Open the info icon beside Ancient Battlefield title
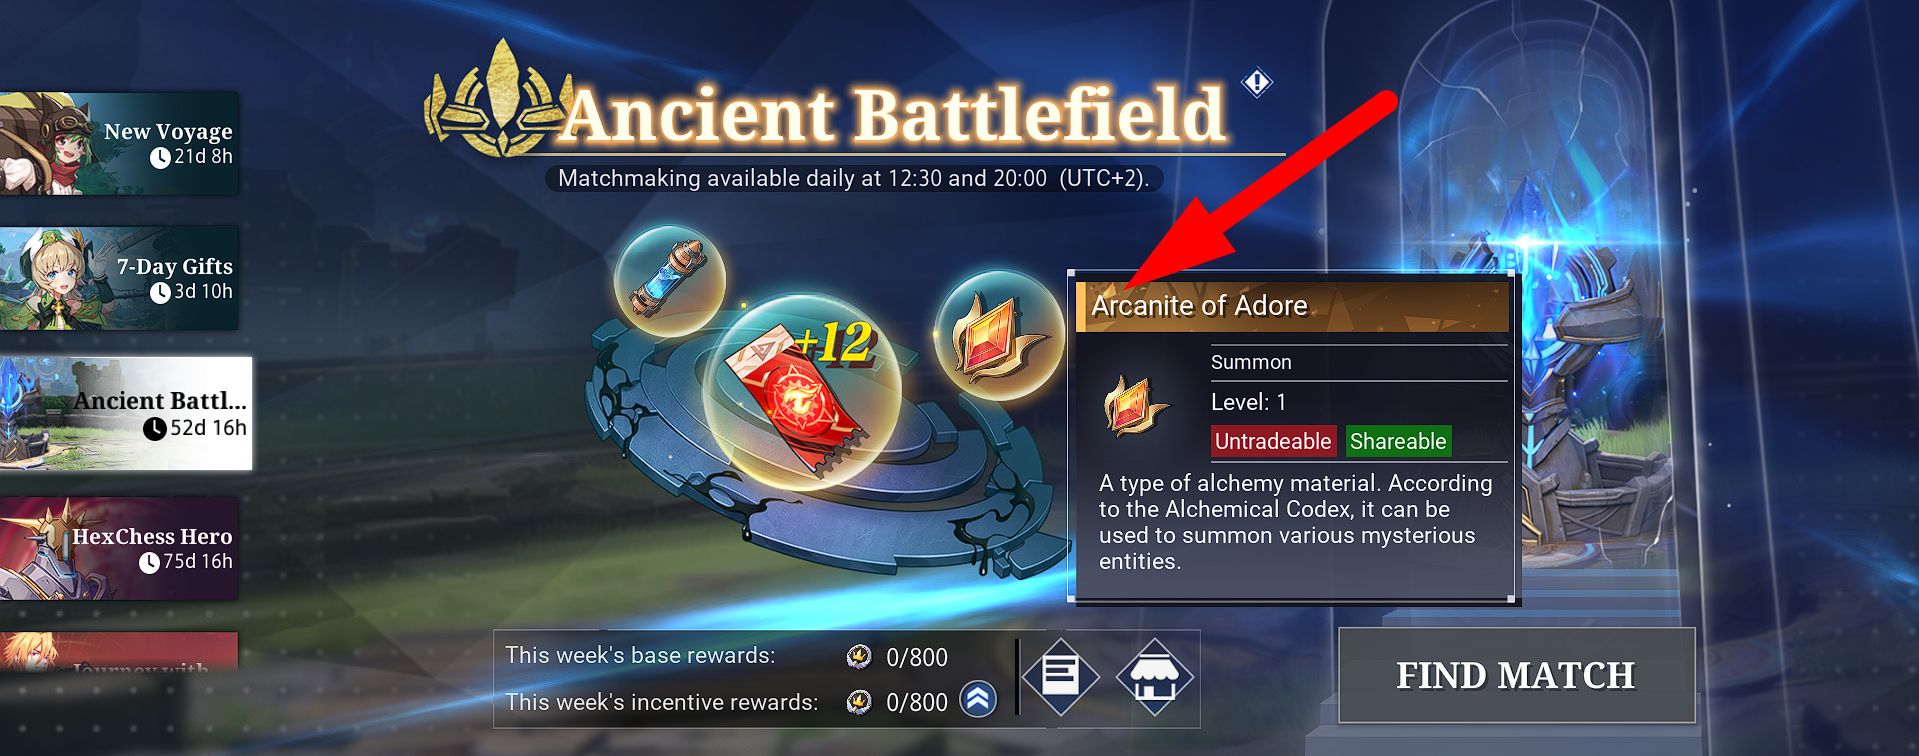 point(1257,82)
